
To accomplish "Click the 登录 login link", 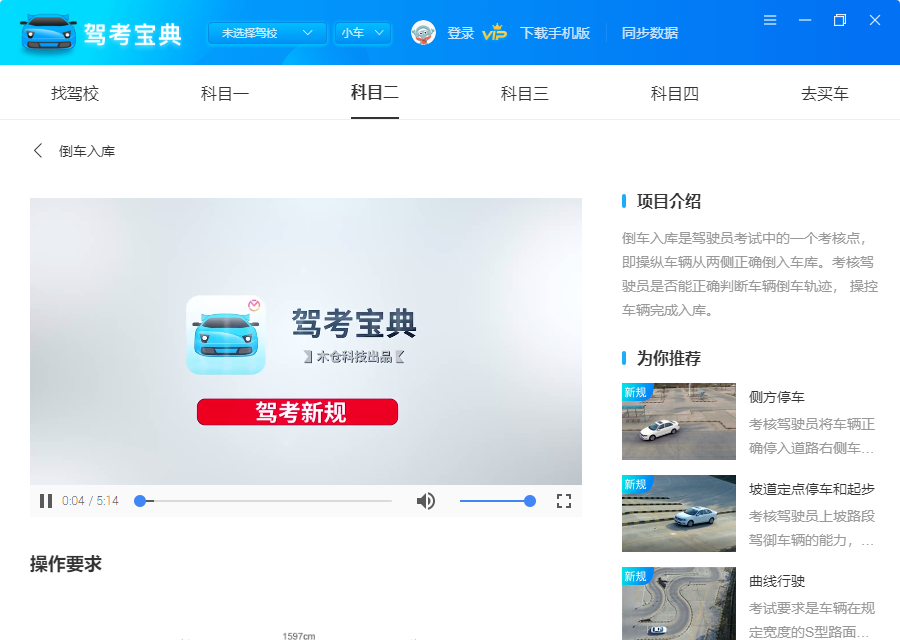I will pos(460,33).
